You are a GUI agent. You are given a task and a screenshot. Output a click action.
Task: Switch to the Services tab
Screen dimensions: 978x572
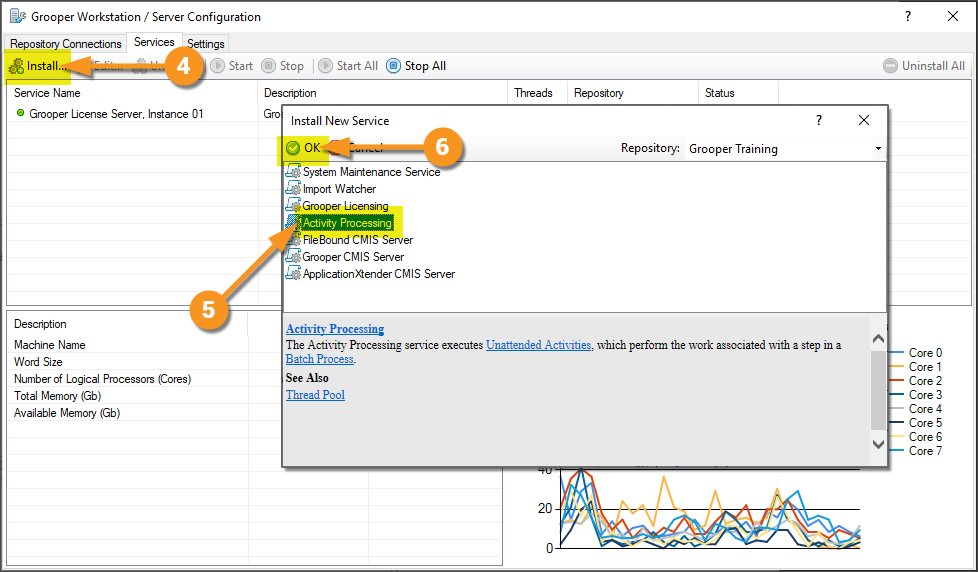coord(154,42)
